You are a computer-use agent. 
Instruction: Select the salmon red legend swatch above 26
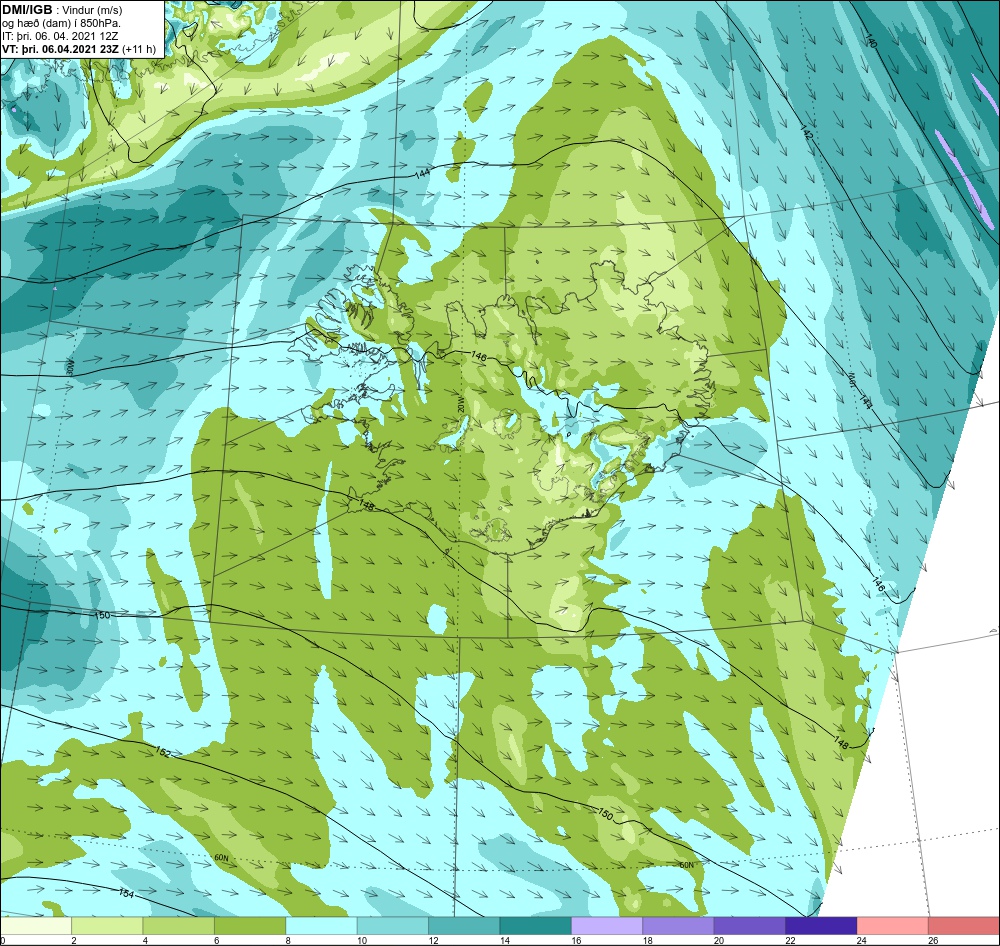click(964, 926)
